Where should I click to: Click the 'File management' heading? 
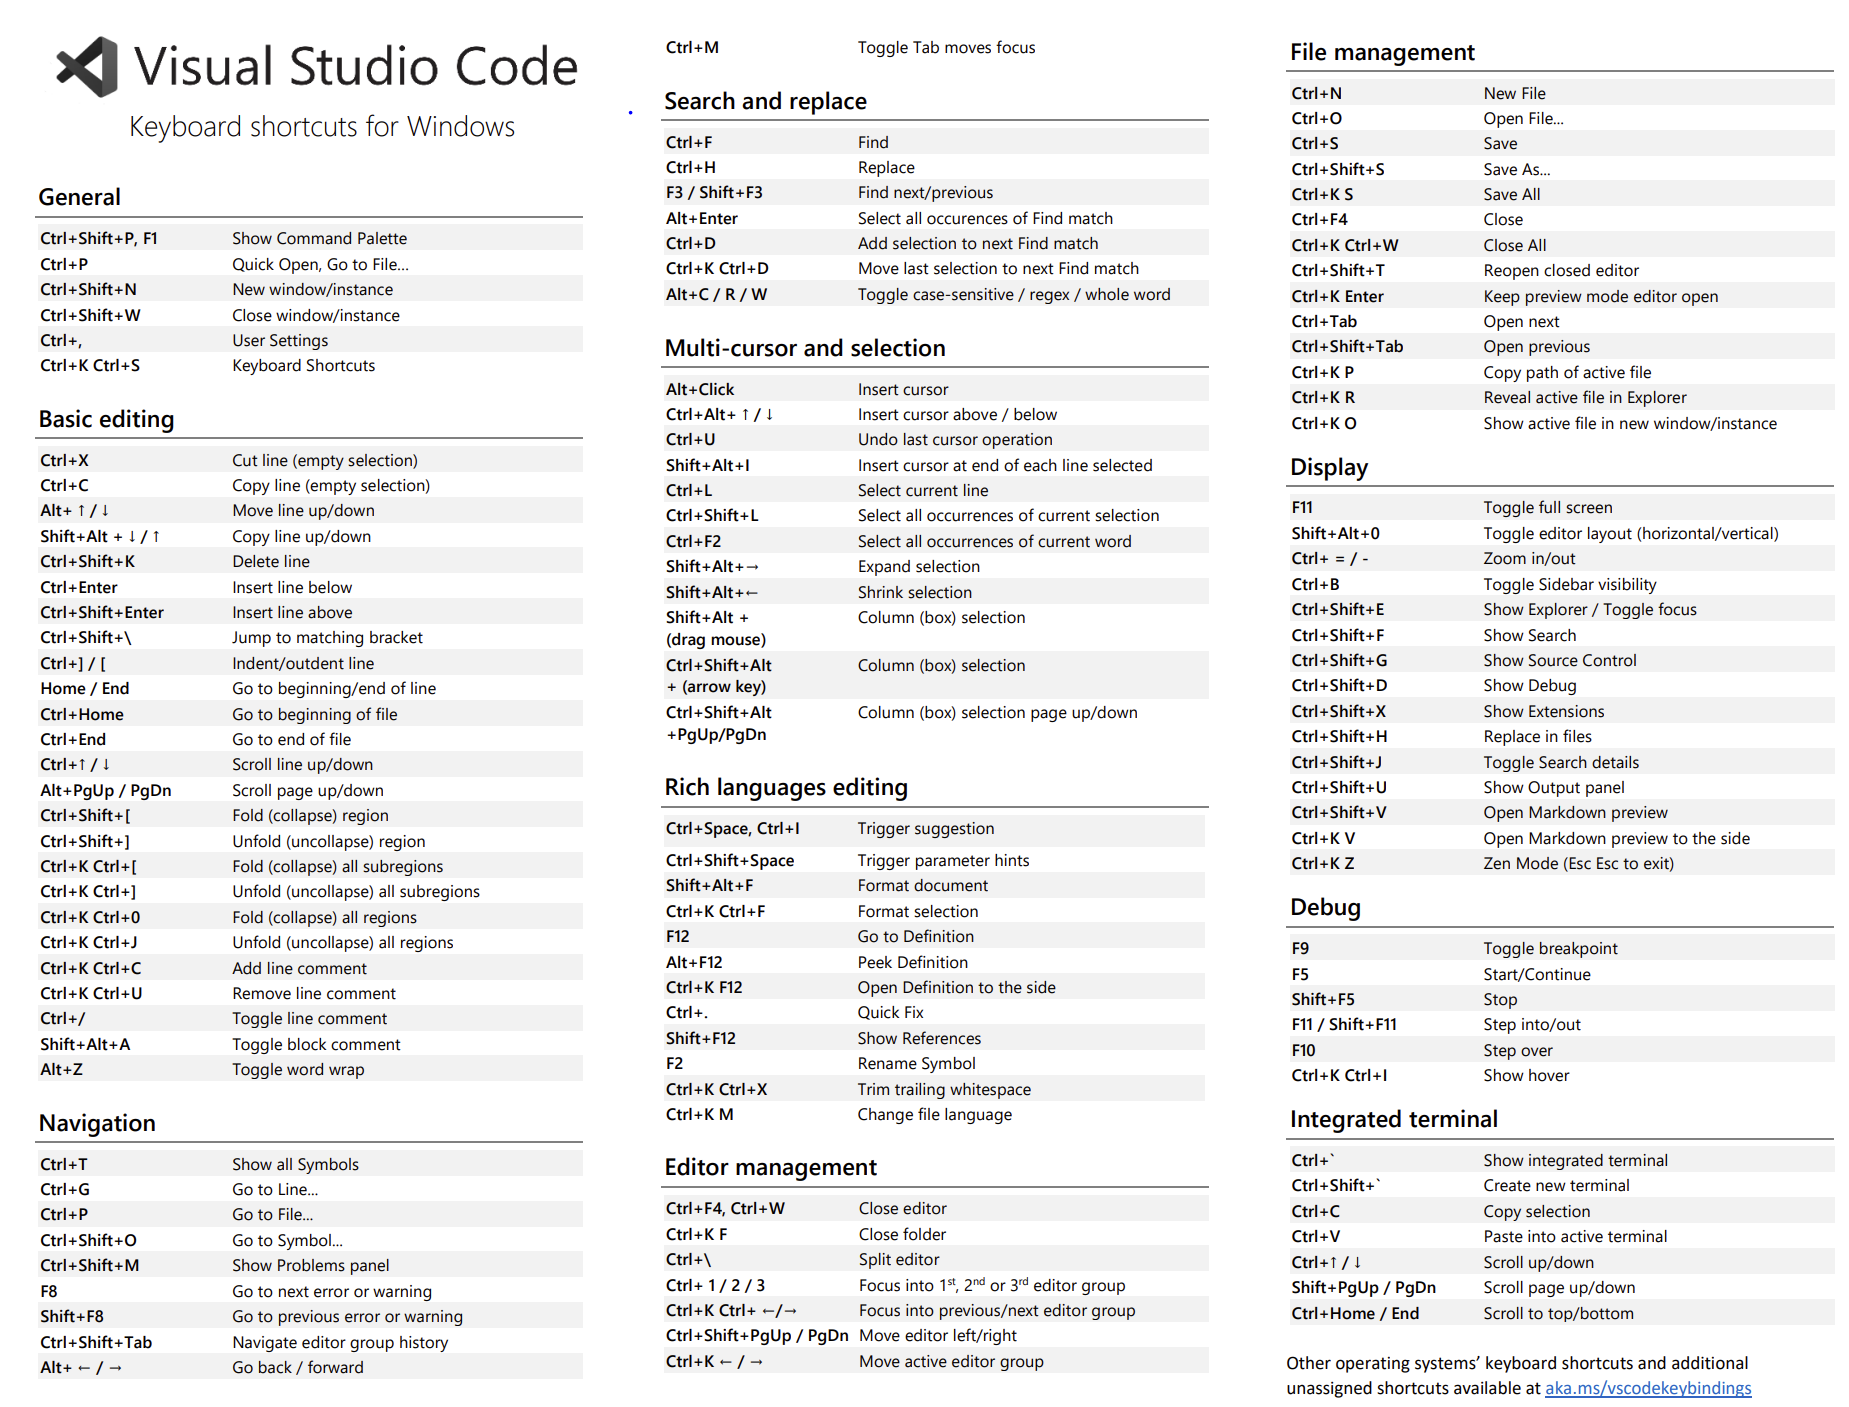pos(1382,52)
